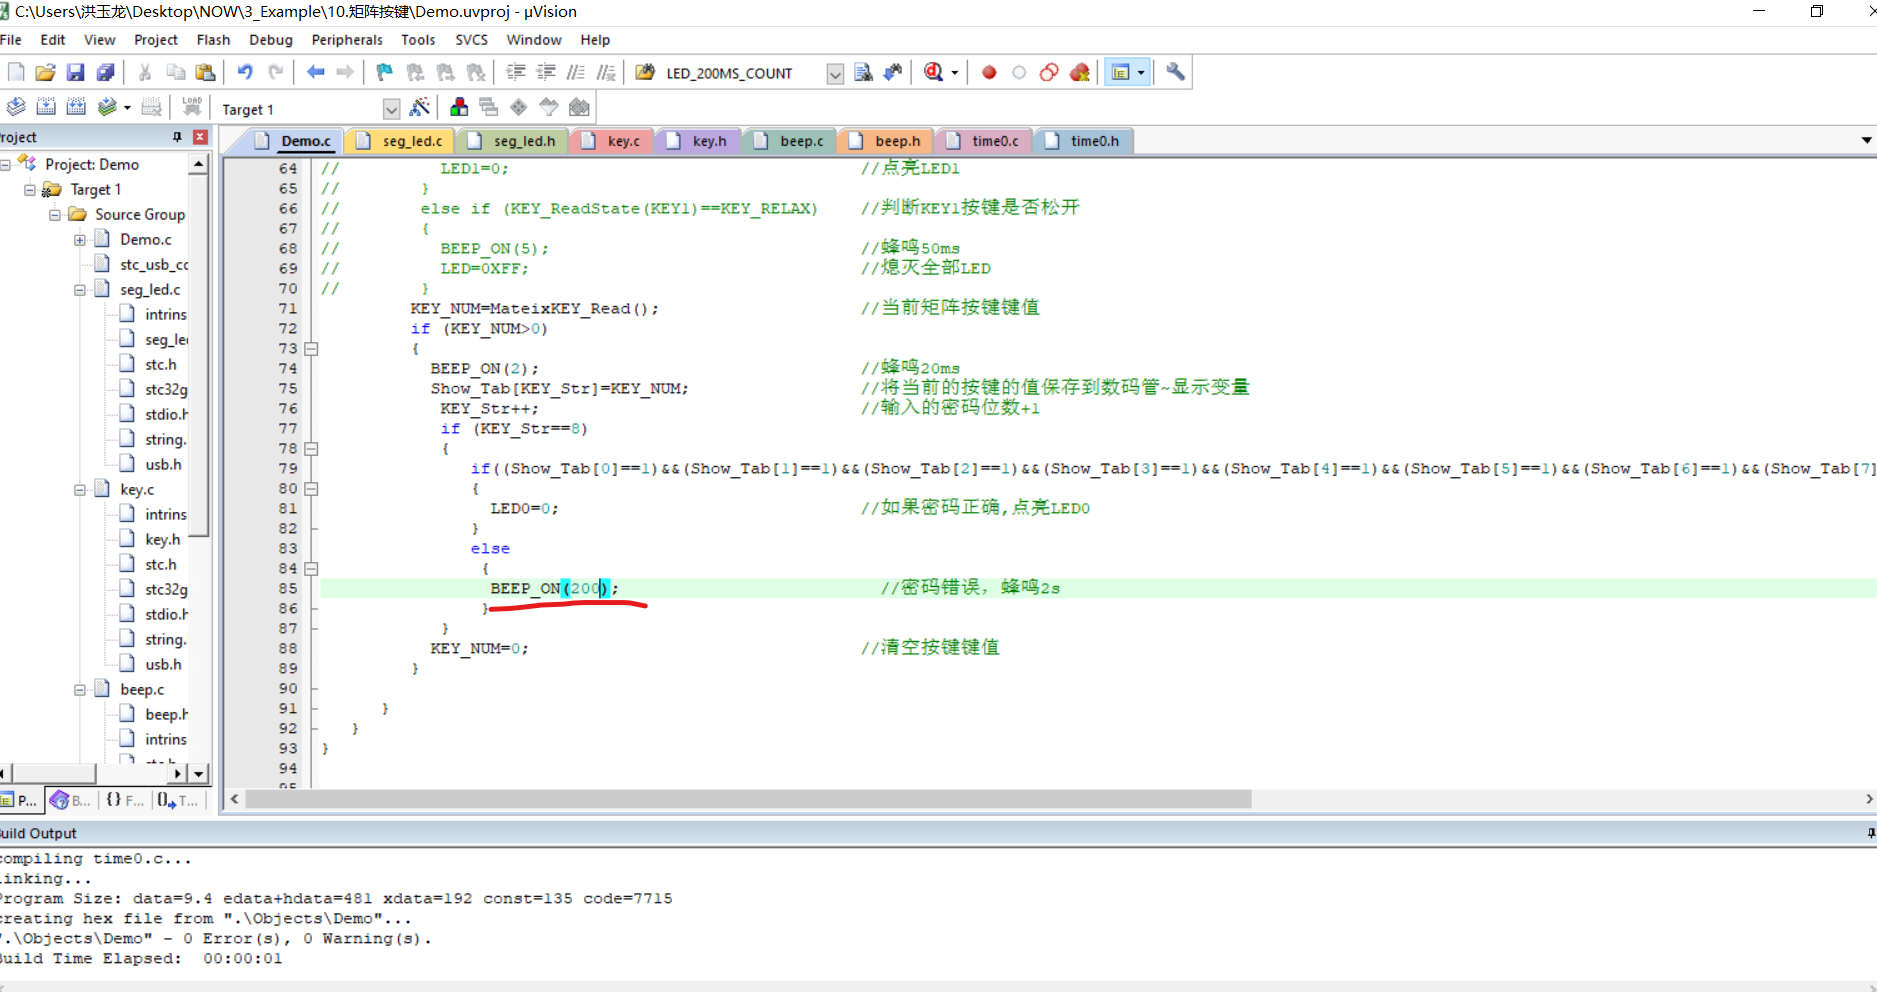Switch to time0.h editor tab
Viewport: 1877px width, 992px height.
point(1083,141)
